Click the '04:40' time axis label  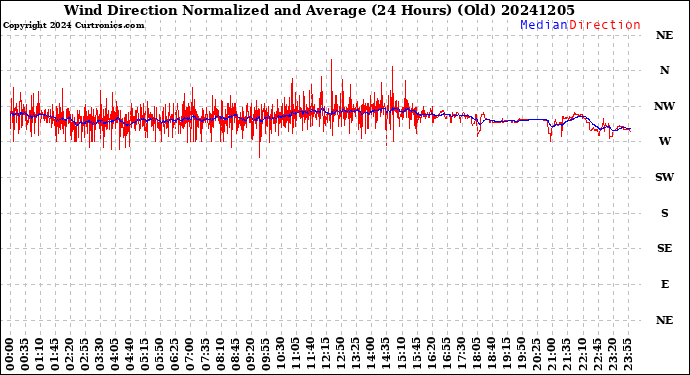[x=130, y=354]
